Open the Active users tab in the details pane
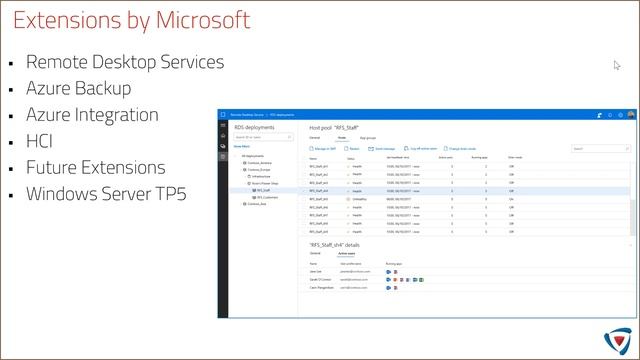 346,253
